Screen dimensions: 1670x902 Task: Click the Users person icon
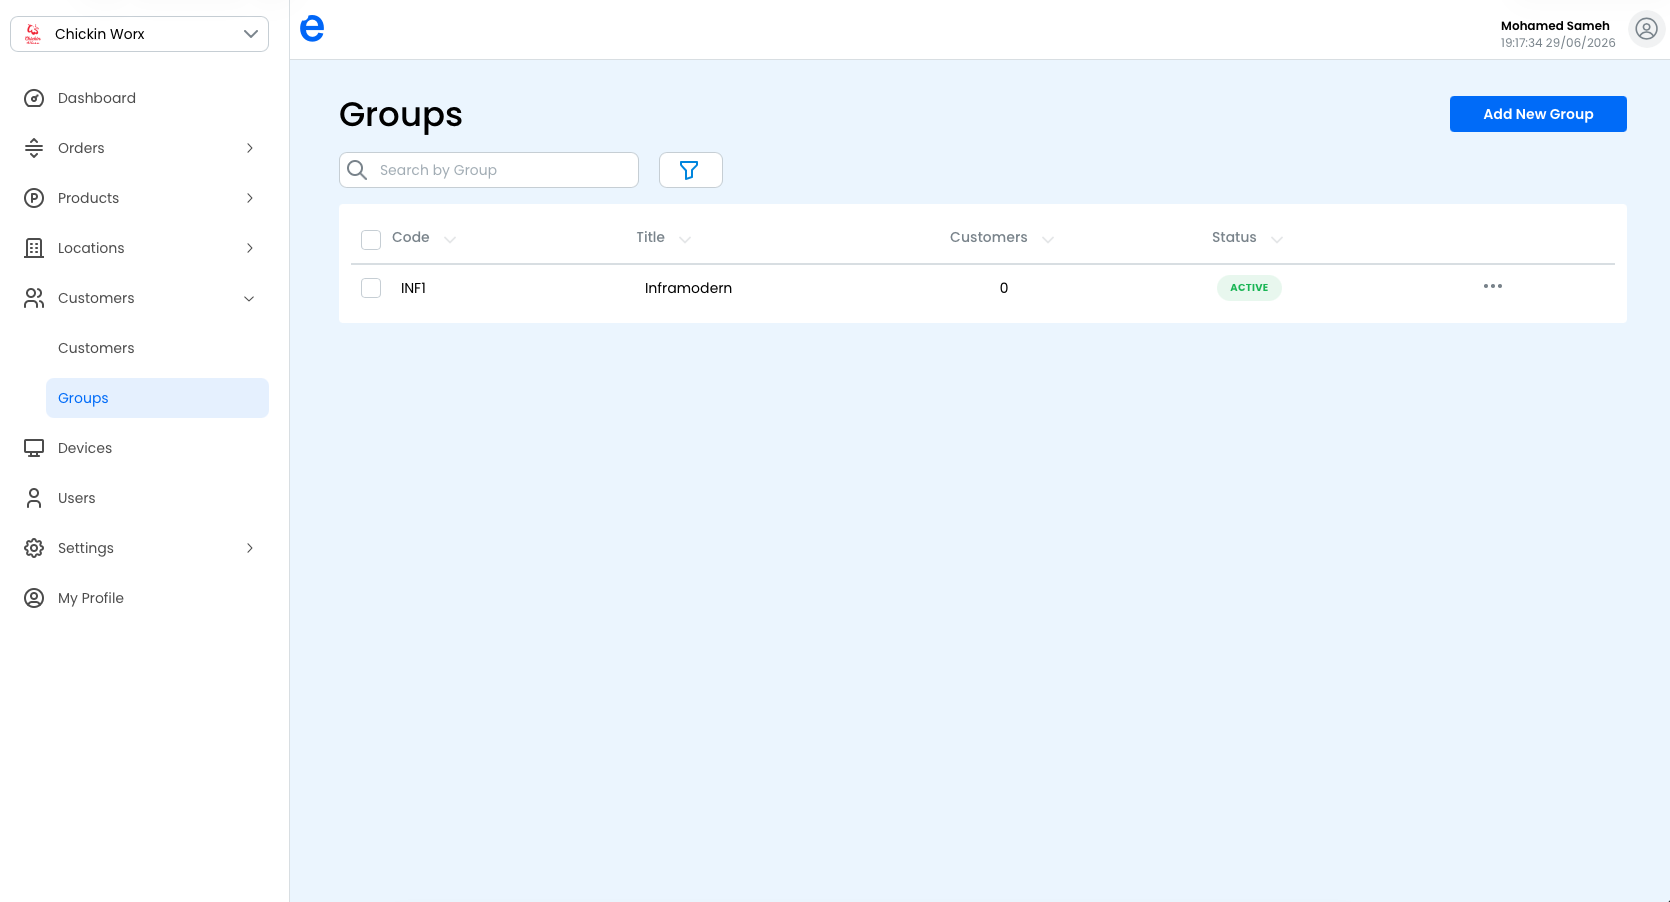coord(34,498)
